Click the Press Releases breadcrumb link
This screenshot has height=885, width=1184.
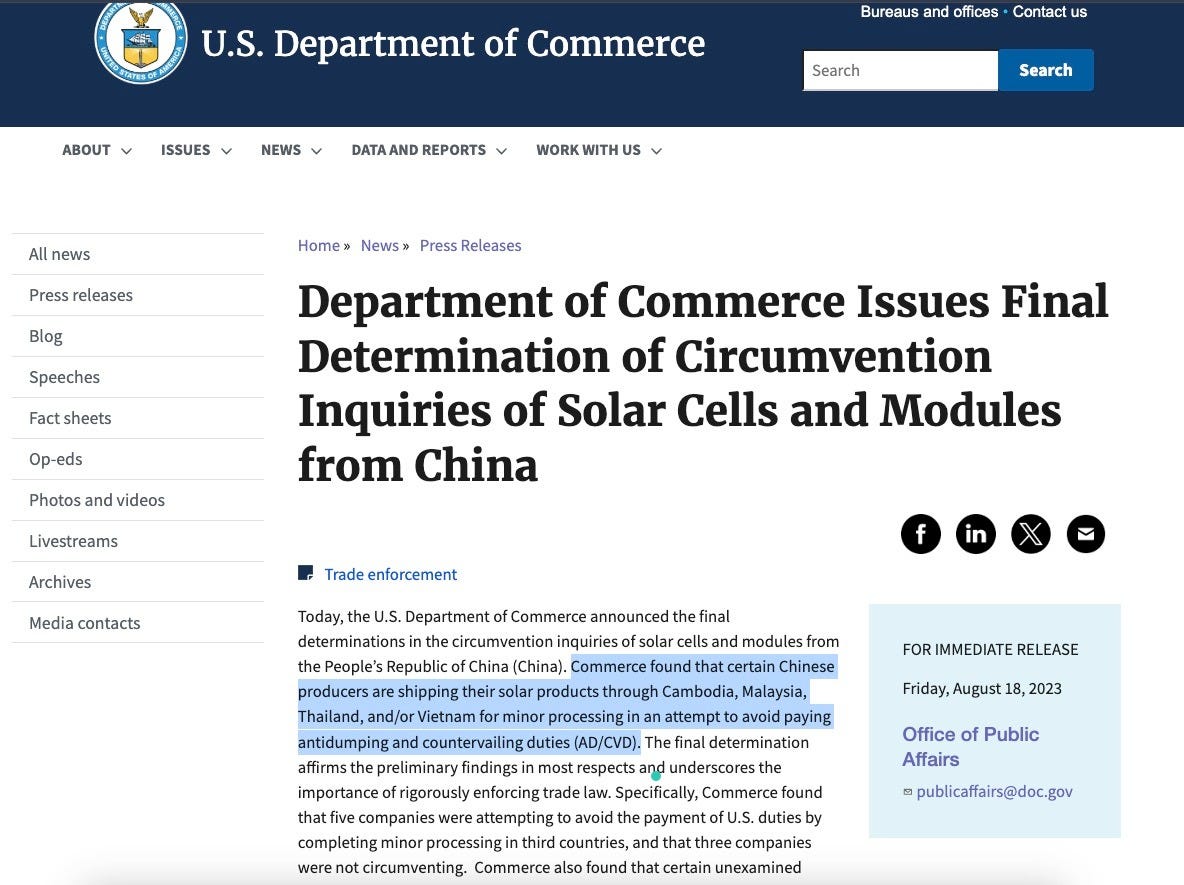(470, 245)
